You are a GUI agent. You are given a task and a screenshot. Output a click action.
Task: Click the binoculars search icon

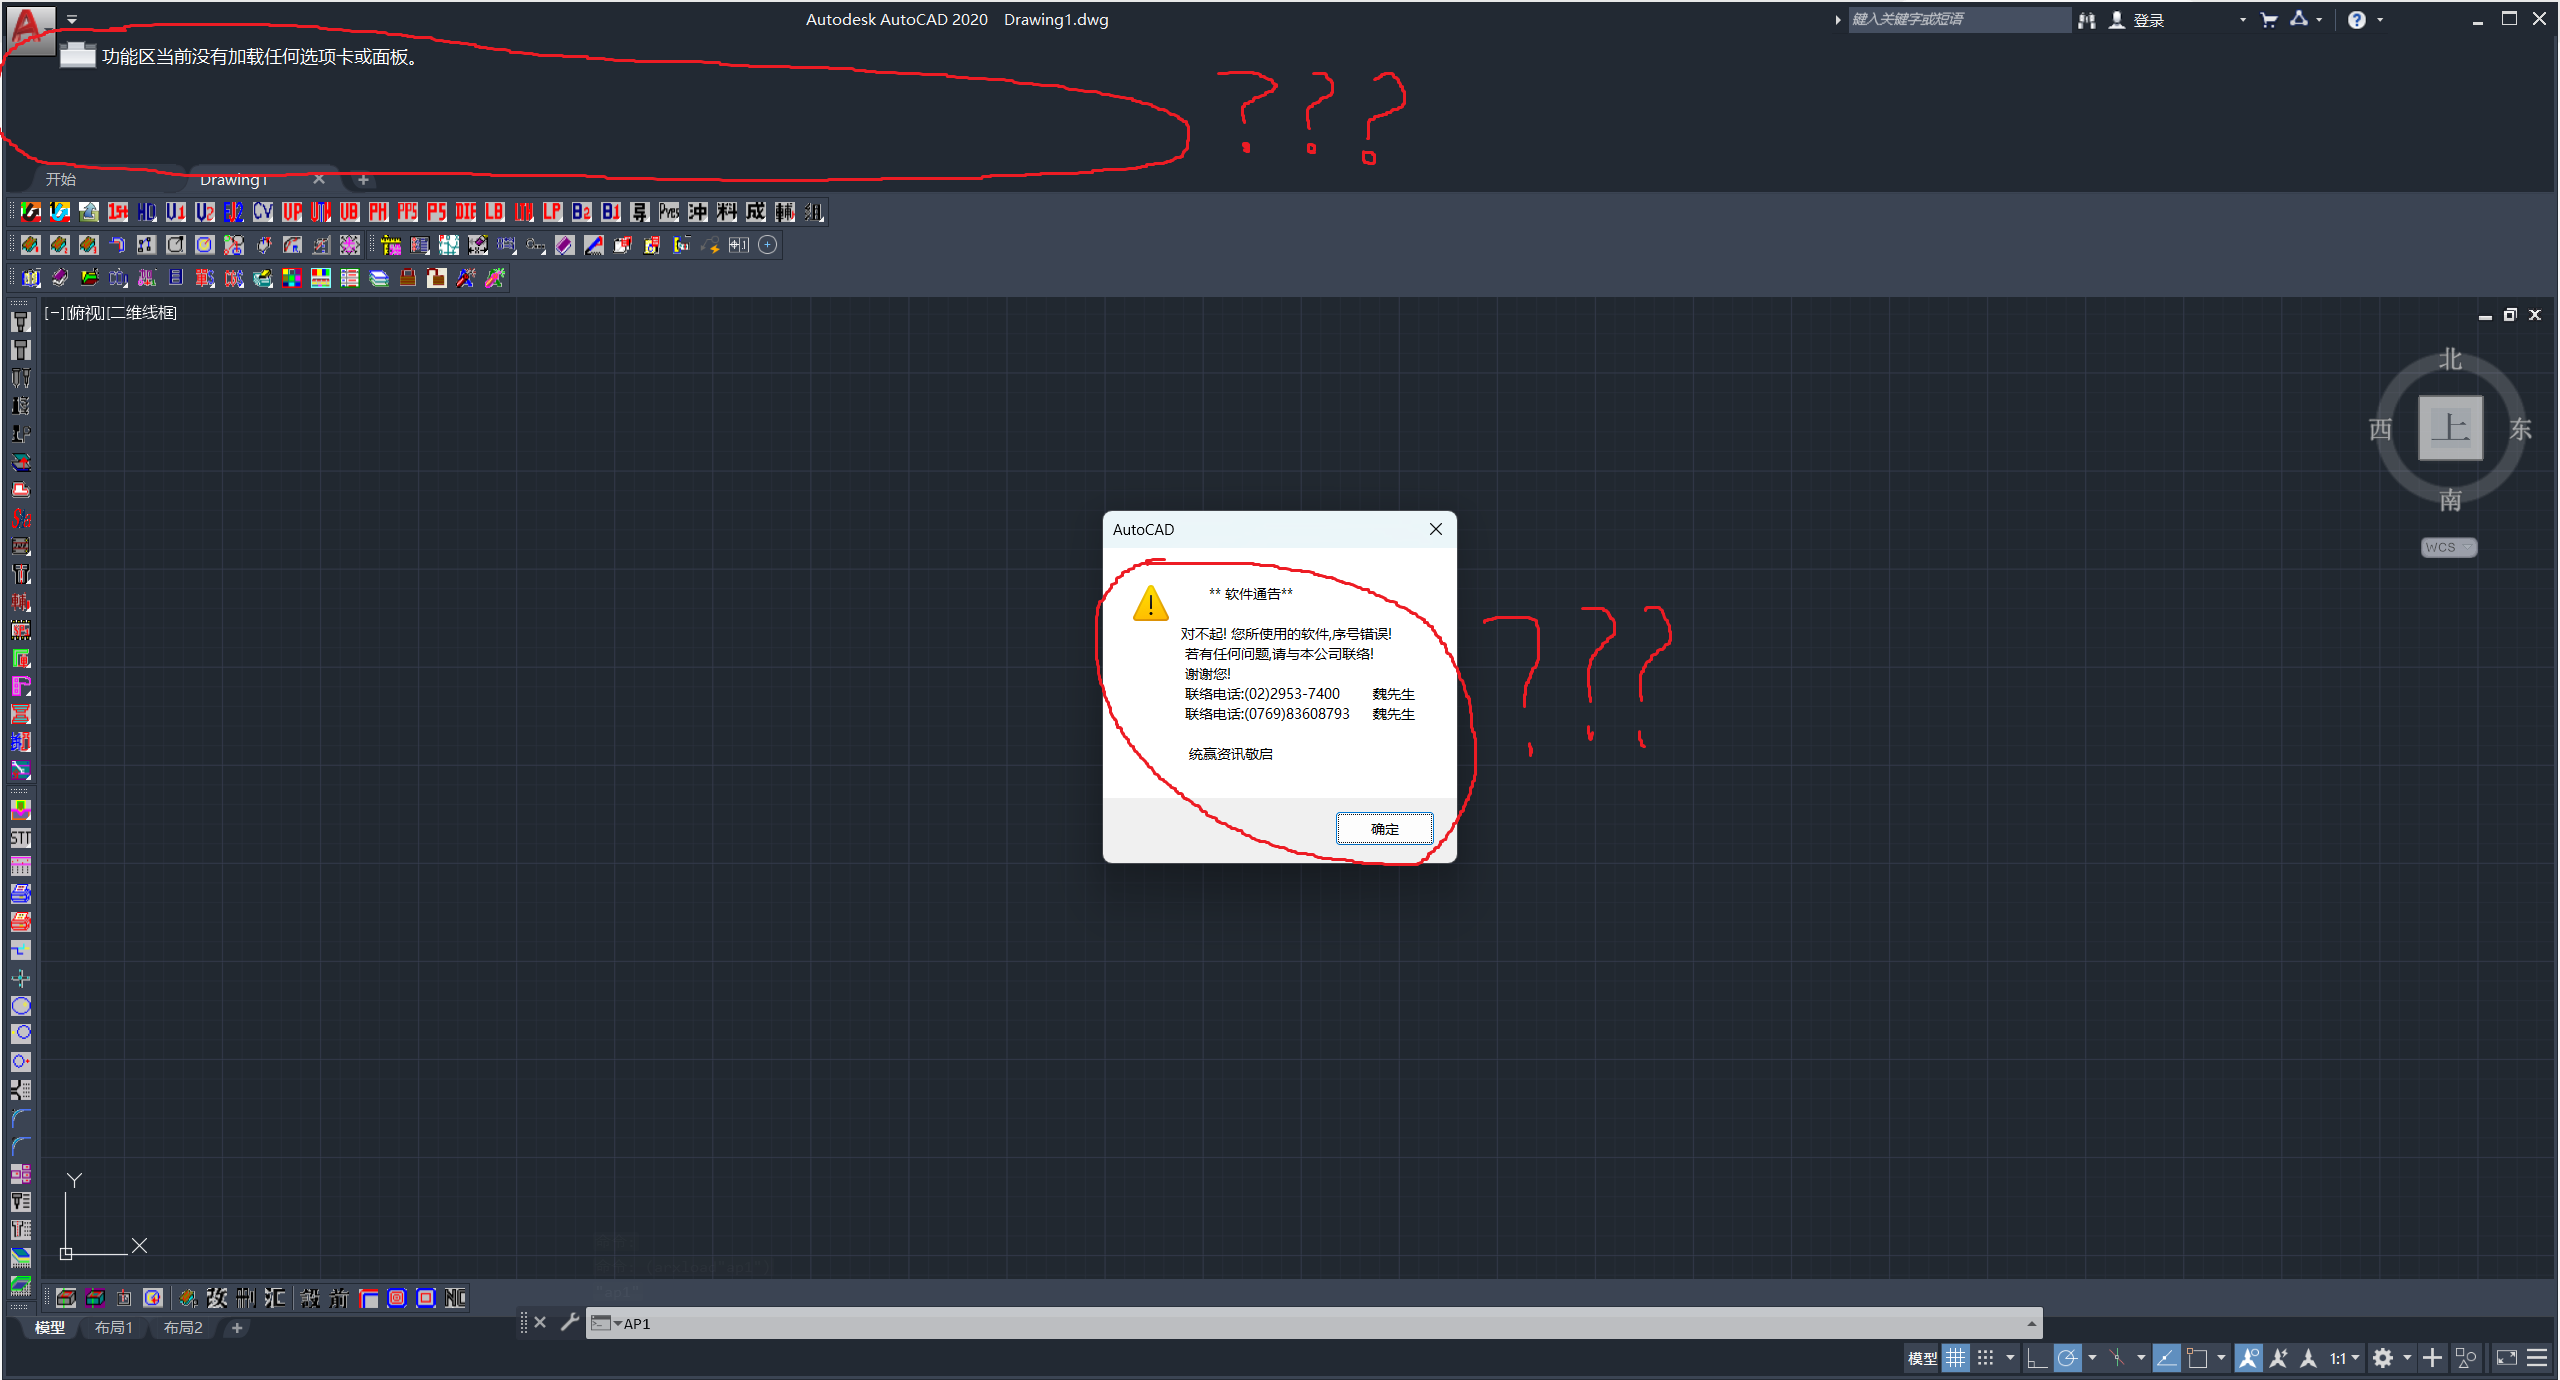point(2087,20)
